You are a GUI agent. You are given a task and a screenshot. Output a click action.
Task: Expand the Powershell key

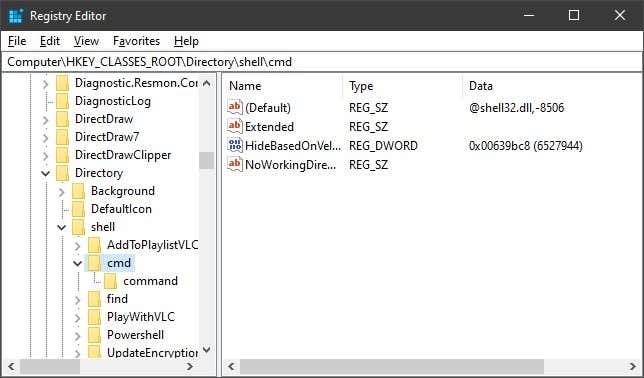[x=78, y=336]
